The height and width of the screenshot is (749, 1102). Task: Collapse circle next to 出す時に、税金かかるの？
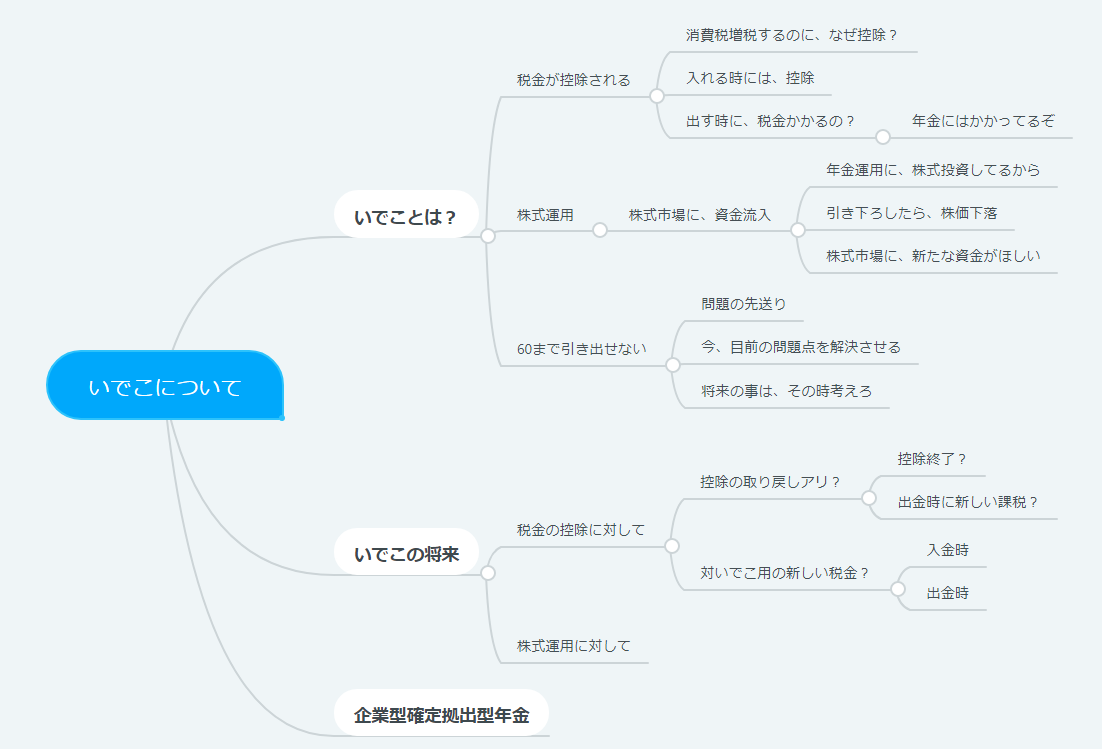point(883,137)
